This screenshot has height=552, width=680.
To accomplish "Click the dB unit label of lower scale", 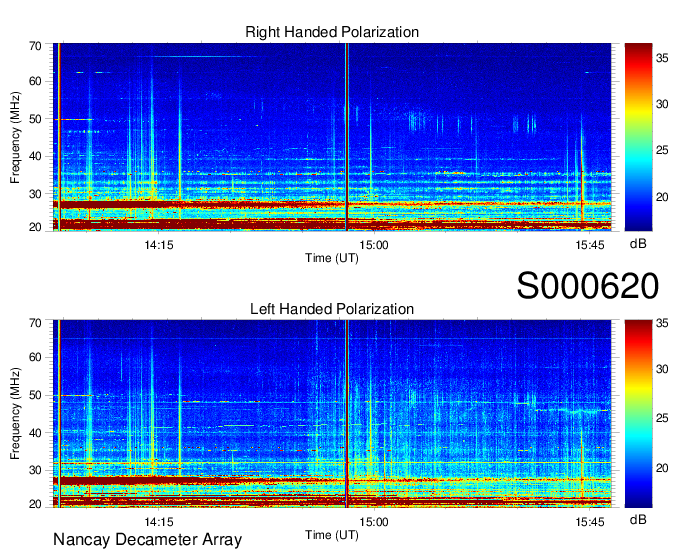I will pyautogui.click(x=638, y=520).
